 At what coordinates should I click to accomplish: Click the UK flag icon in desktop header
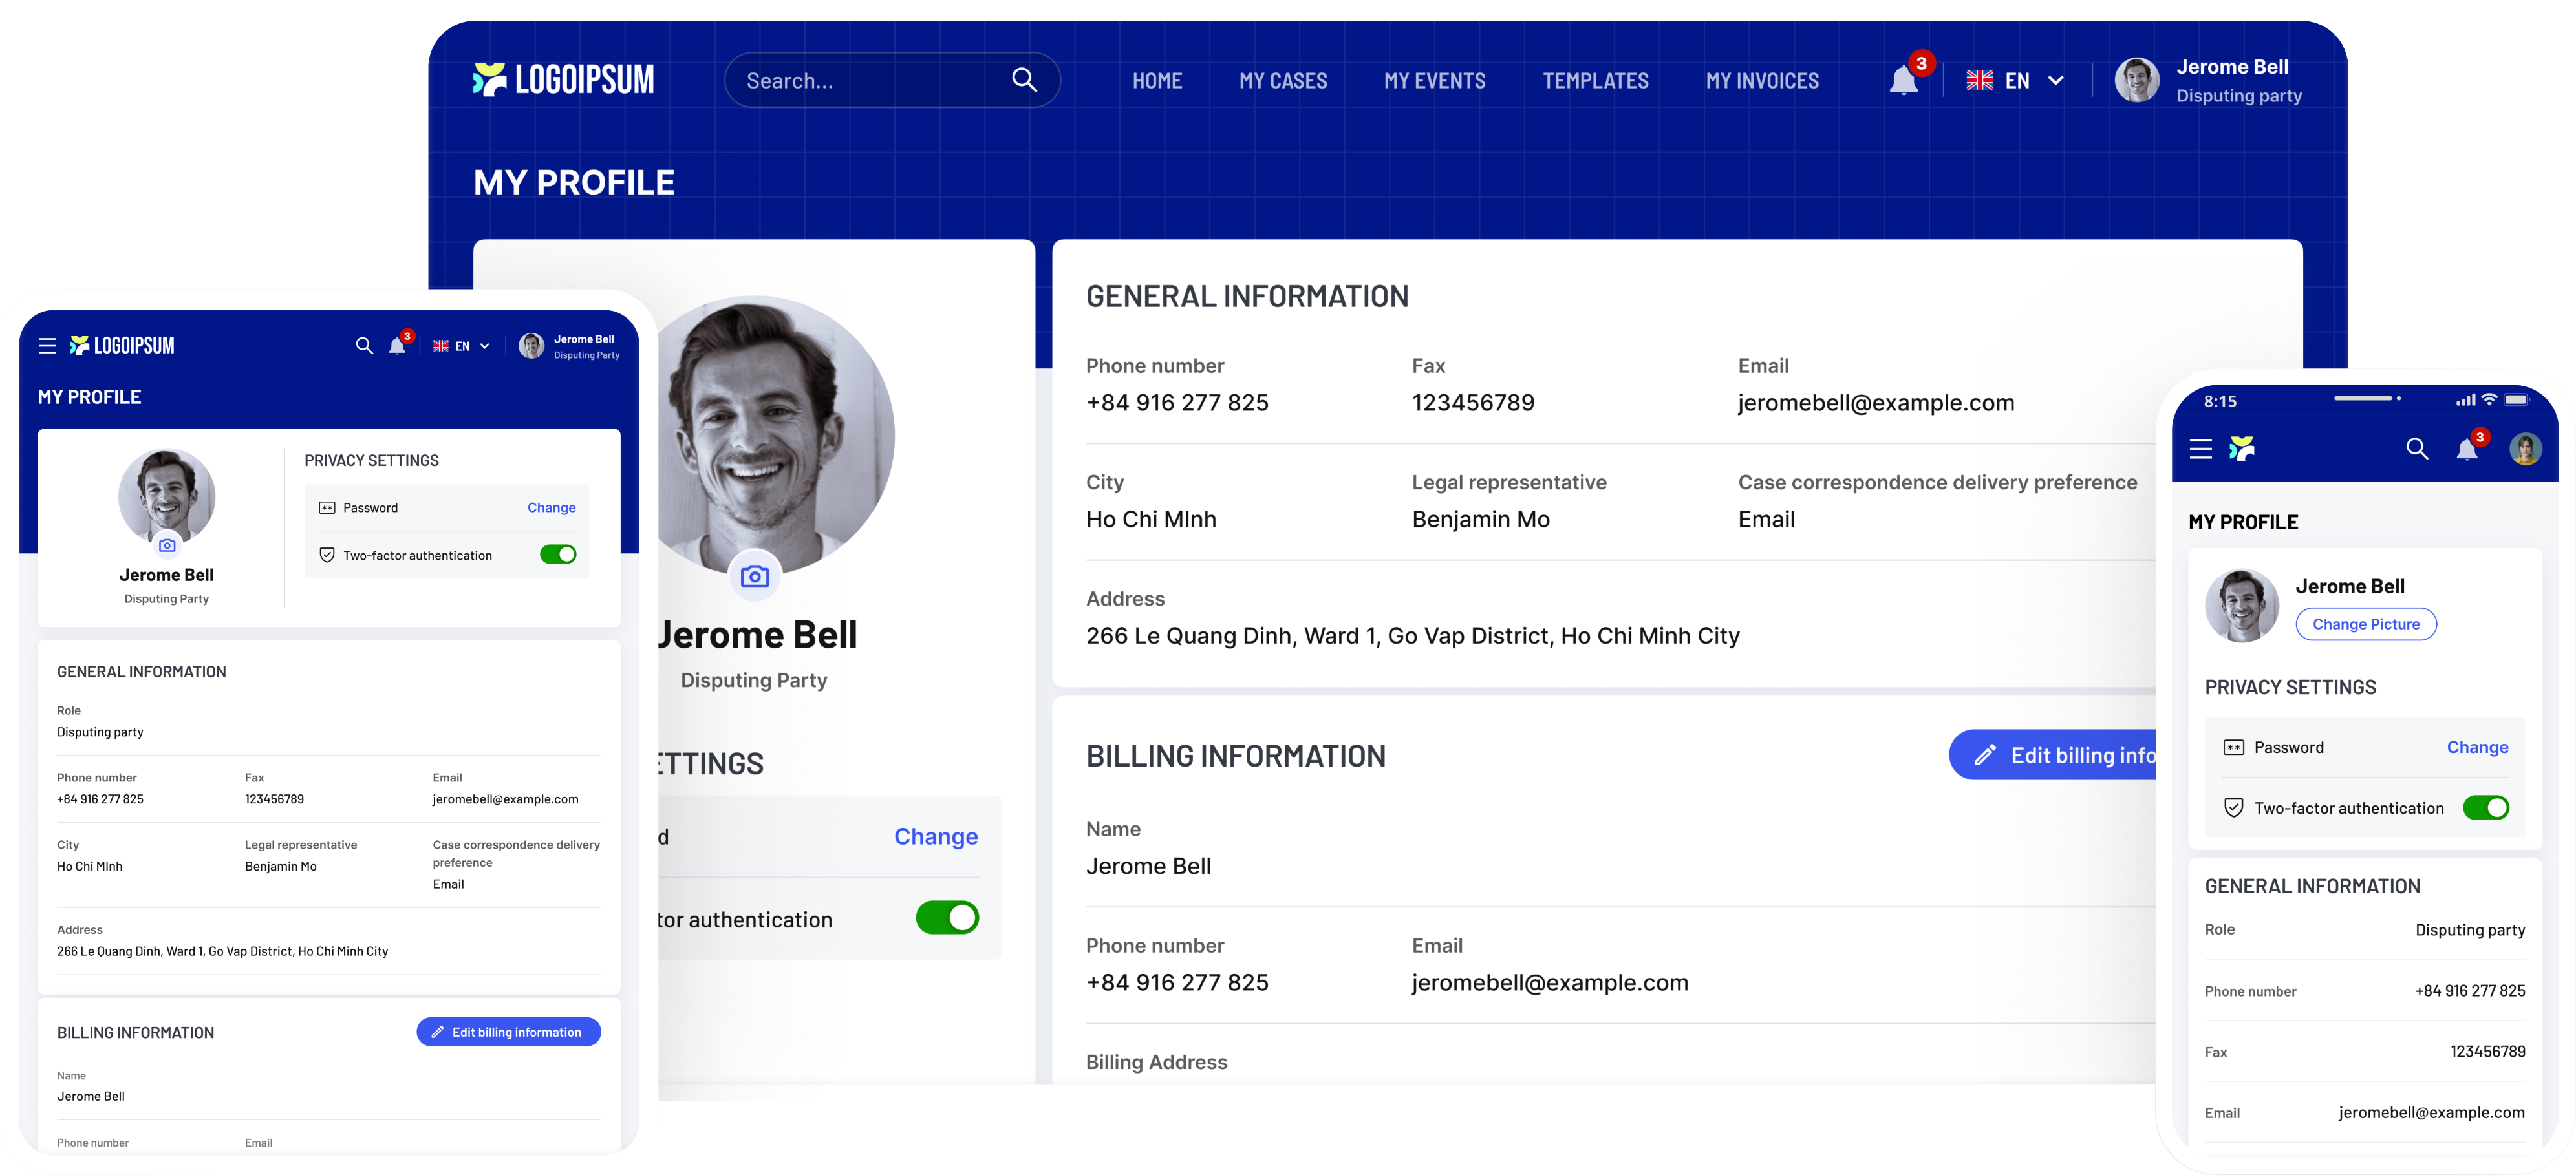pos(1979,80)
